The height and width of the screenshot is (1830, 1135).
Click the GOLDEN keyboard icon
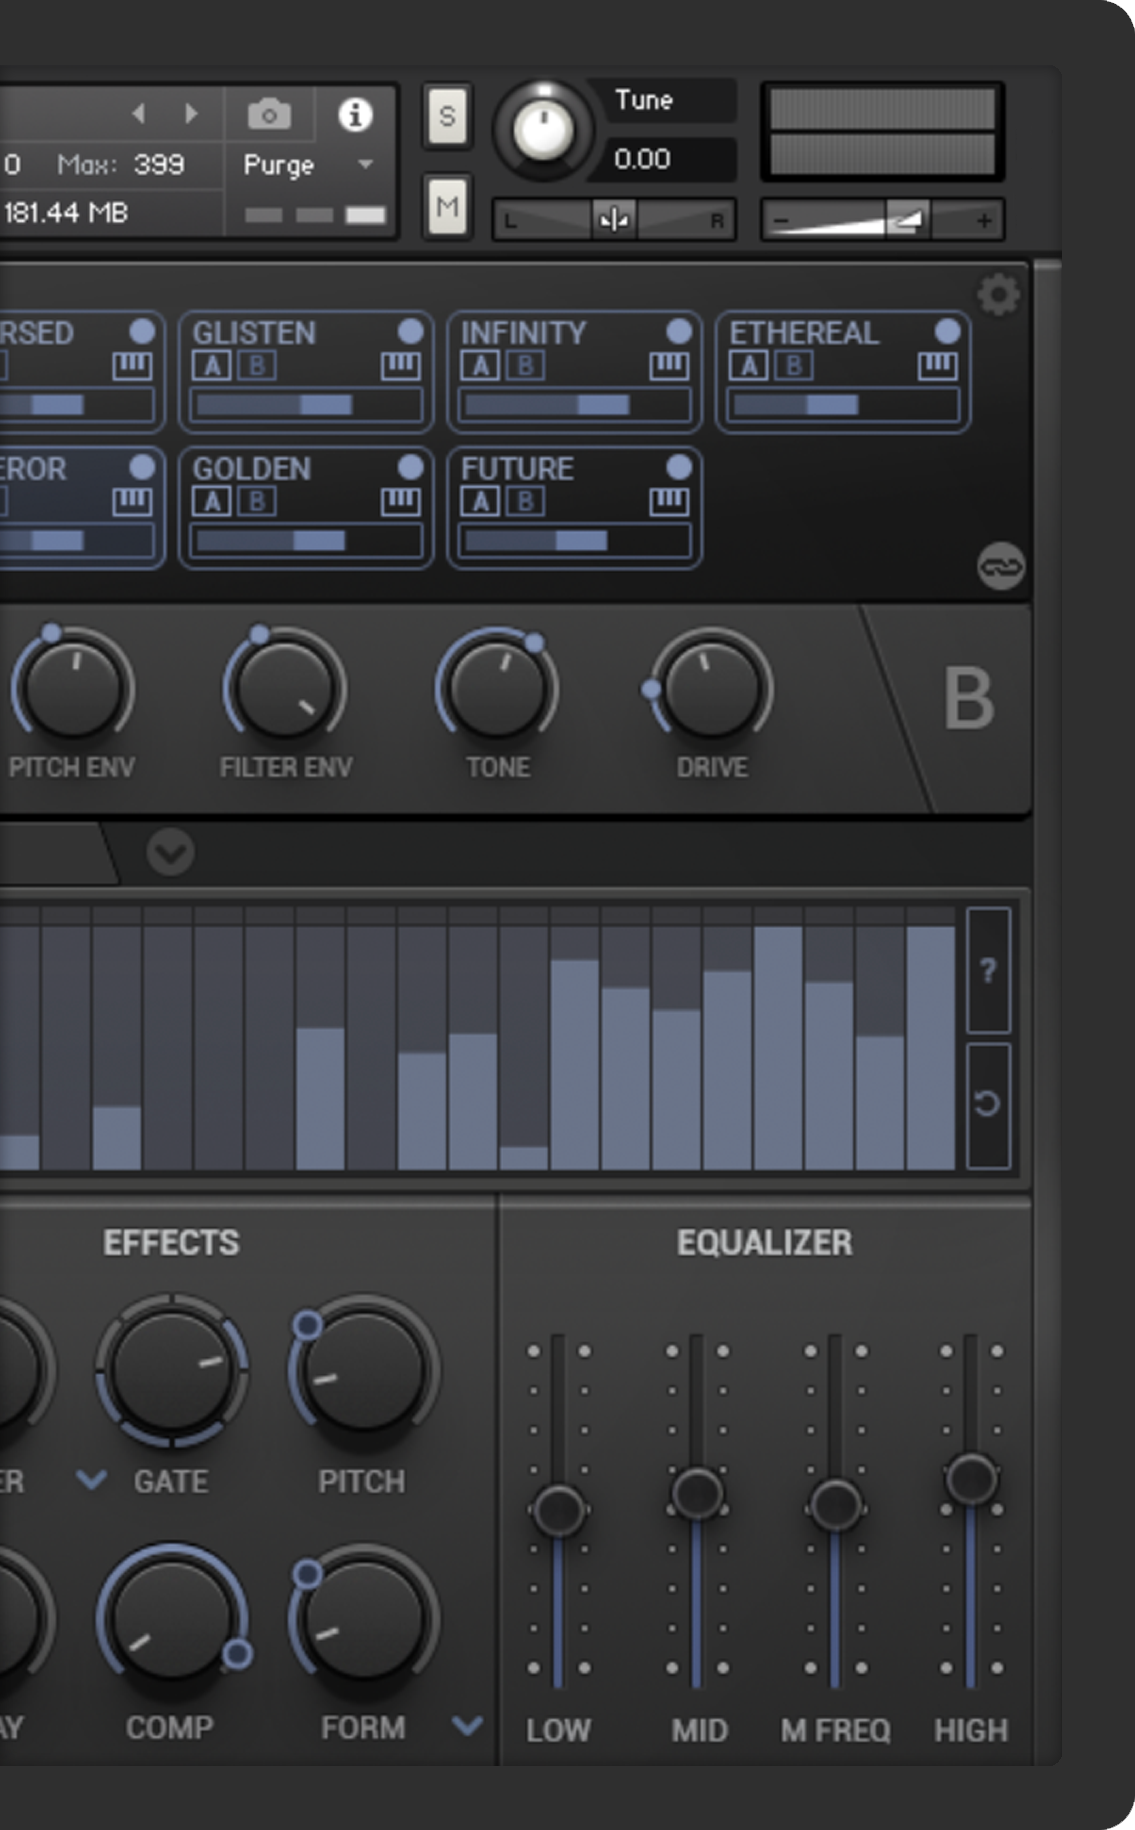[x=400, y=501]
